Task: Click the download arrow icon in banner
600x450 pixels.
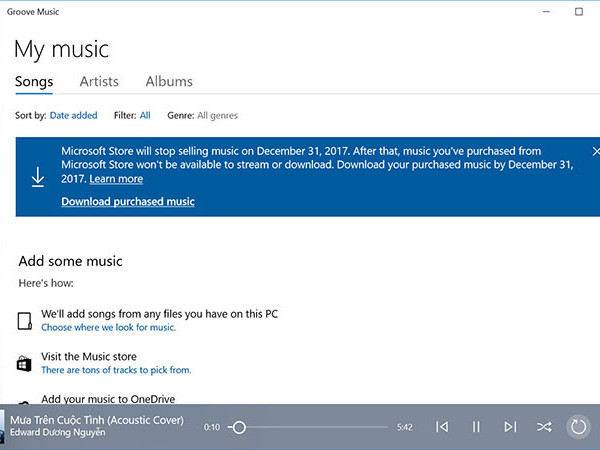Action: tap(38, 177)
